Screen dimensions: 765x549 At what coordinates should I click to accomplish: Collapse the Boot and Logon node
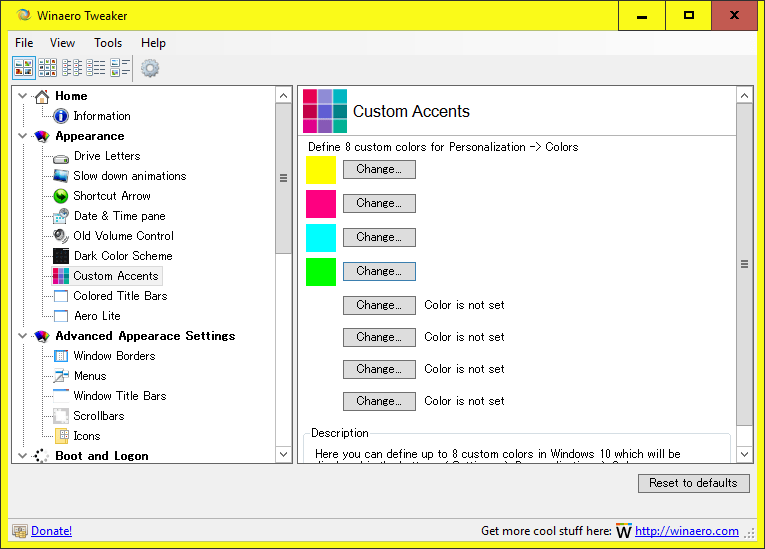pos(22,456)
